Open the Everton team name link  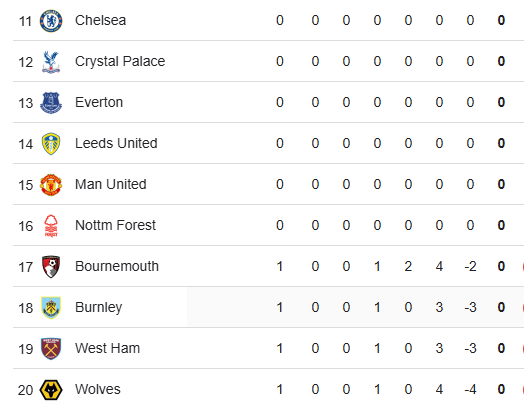(99, 102)
